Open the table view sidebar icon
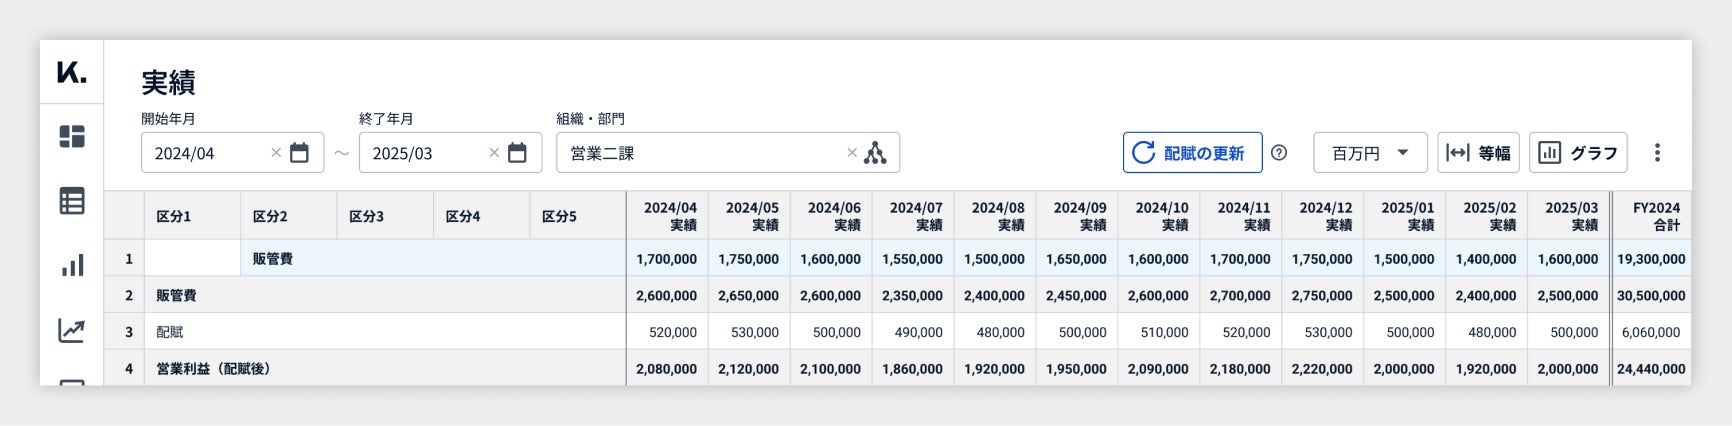The height and width of the screenshot is (426, 1732). pyautogui.click(x=72, y=201)
